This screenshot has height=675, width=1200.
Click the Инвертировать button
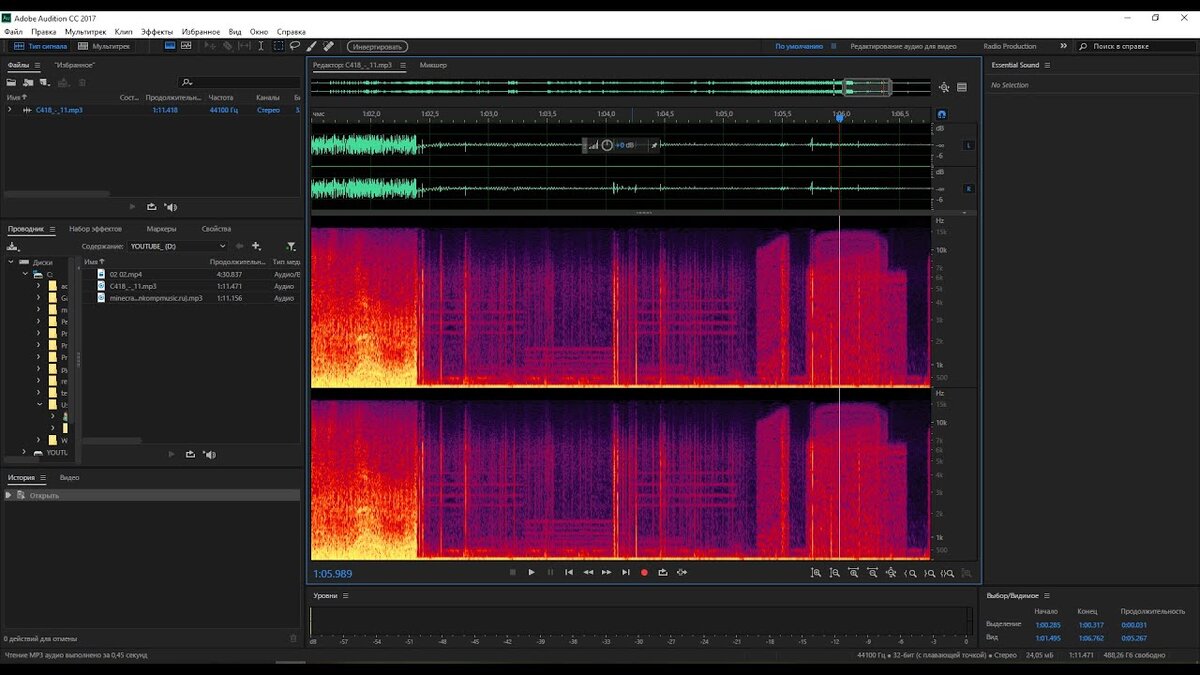[377, 47]
